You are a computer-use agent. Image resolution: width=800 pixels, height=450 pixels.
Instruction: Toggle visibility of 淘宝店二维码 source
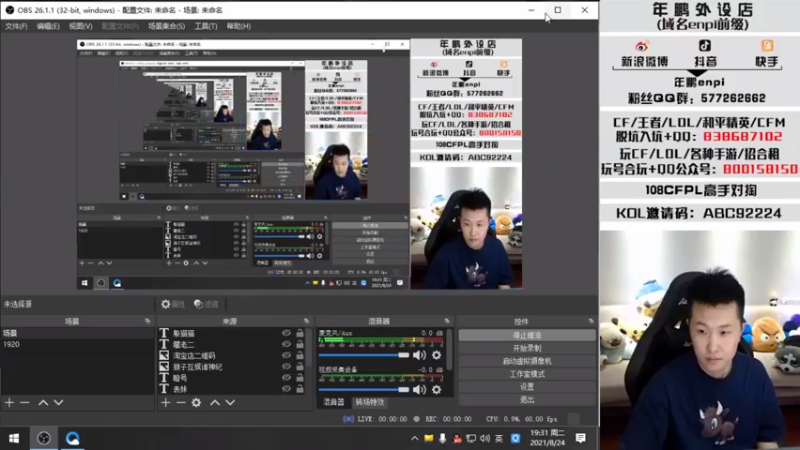(286, 355)
